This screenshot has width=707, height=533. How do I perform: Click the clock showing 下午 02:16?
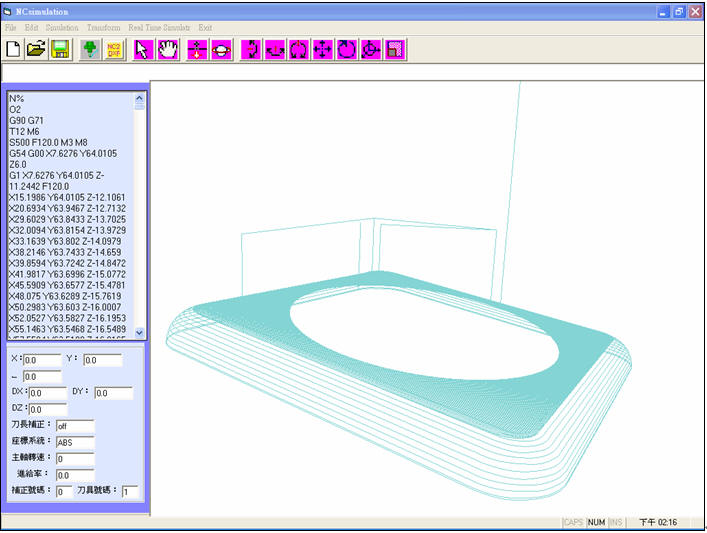click(658, 522)
